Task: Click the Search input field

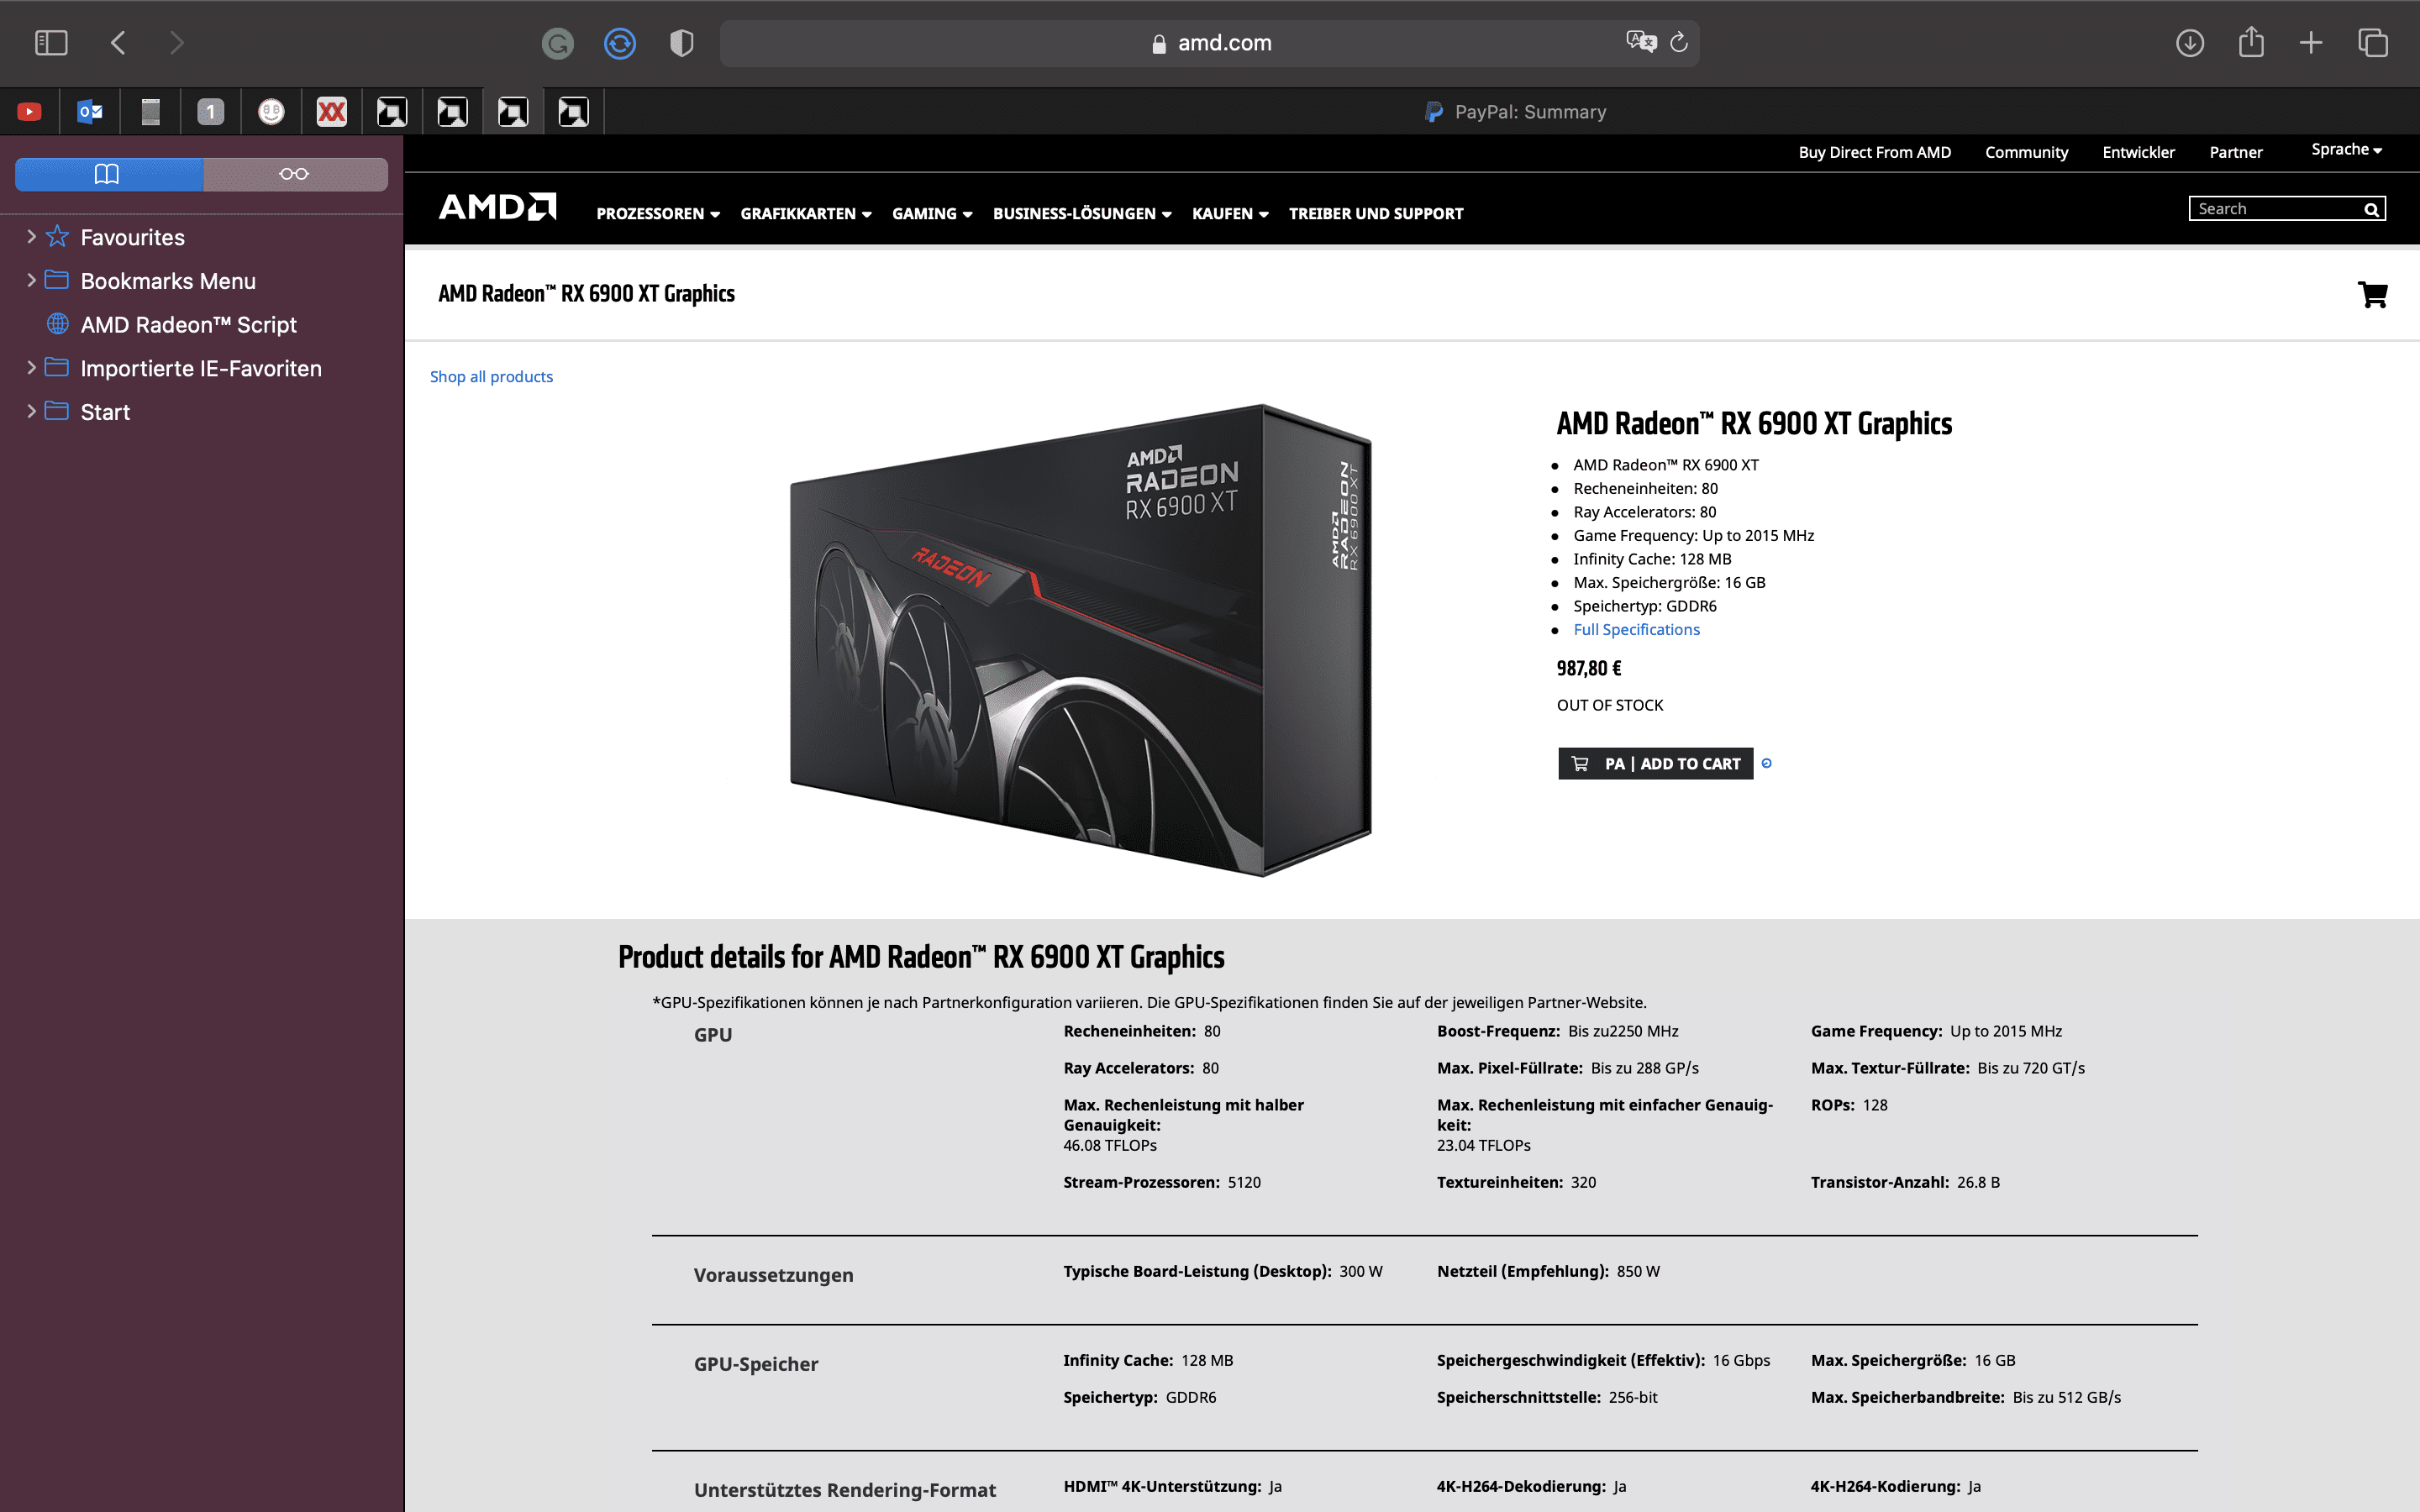Action: 2274,209
